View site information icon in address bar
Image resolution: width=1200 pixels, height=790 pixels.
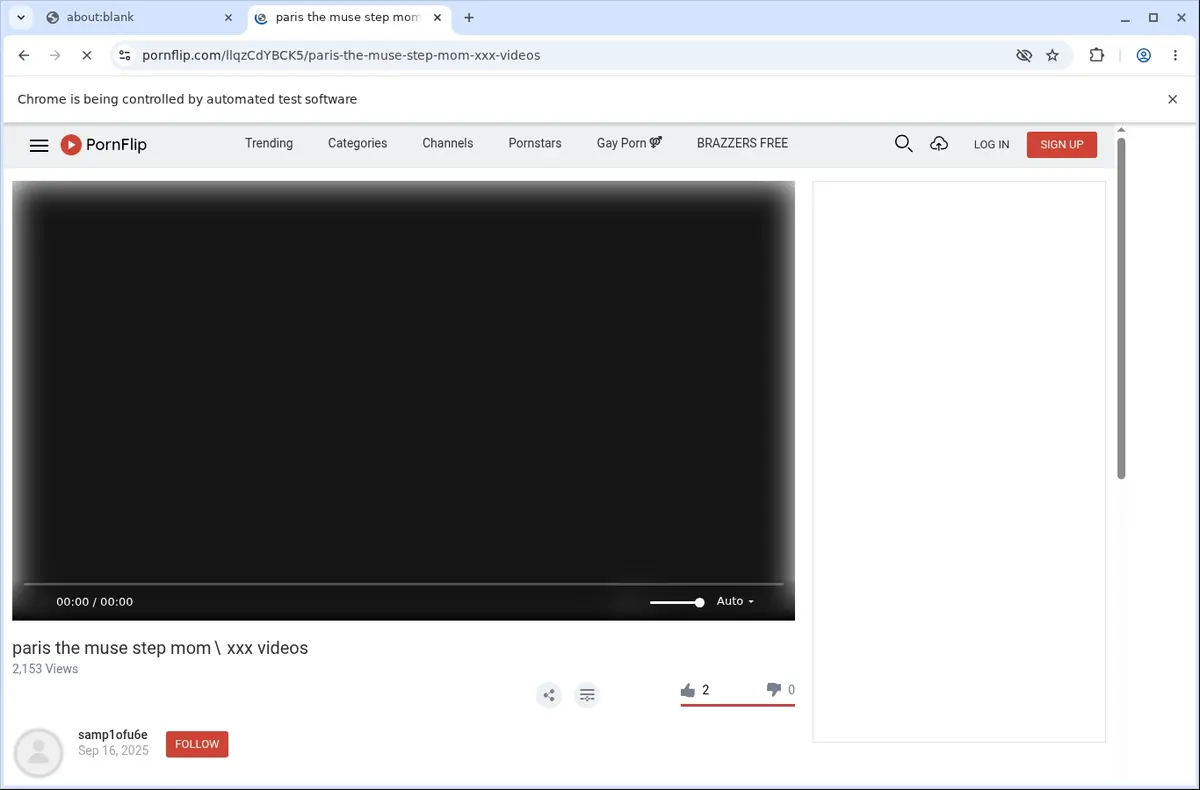tap(124, 56)
